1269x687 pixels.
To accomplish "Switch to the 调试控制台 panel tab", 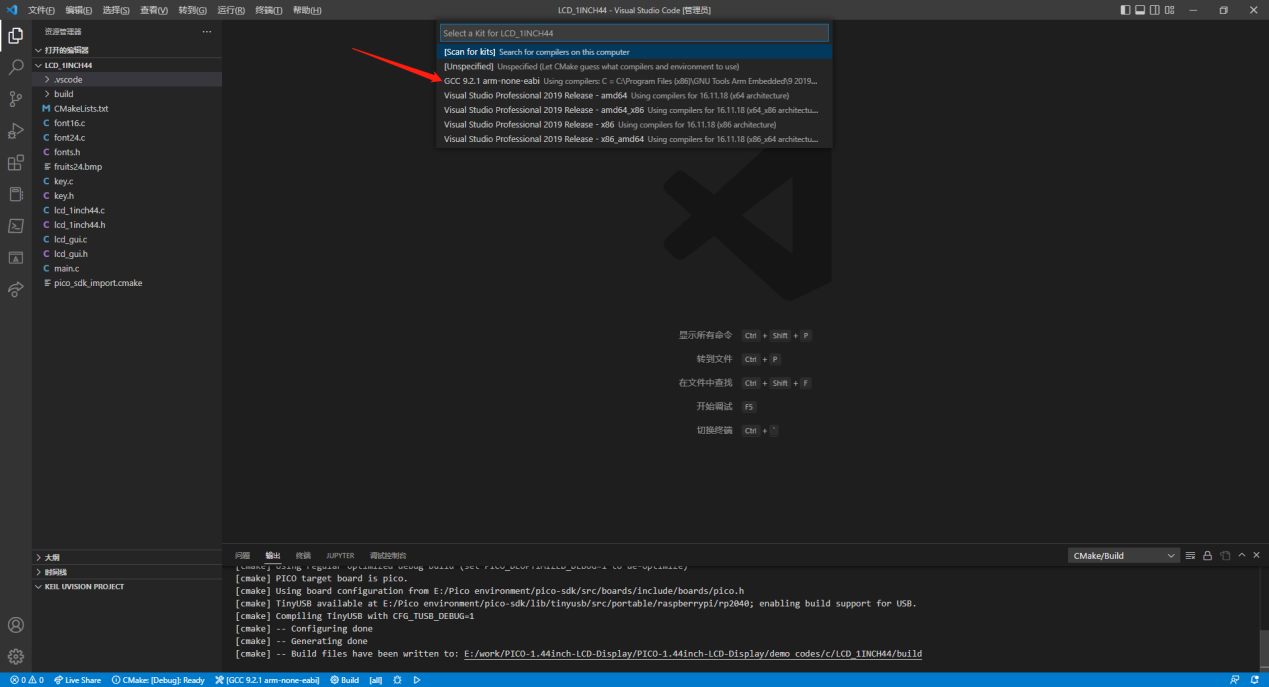I will click(x=388, y=555).
